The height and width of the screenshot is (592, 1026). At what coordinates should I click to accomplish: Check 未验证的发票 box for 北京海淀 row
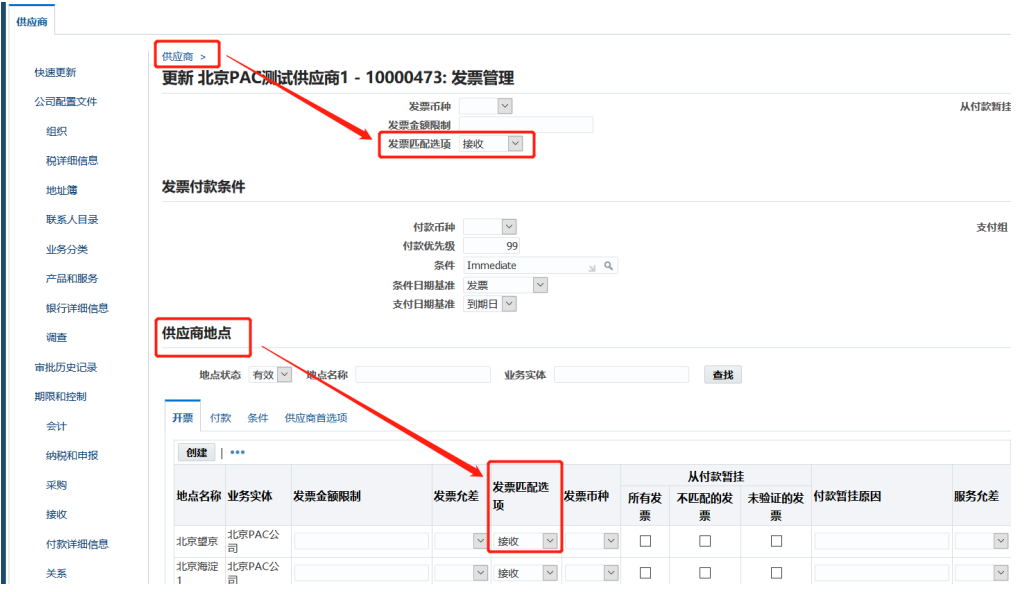pyautogui.click(x=776, y=573)
